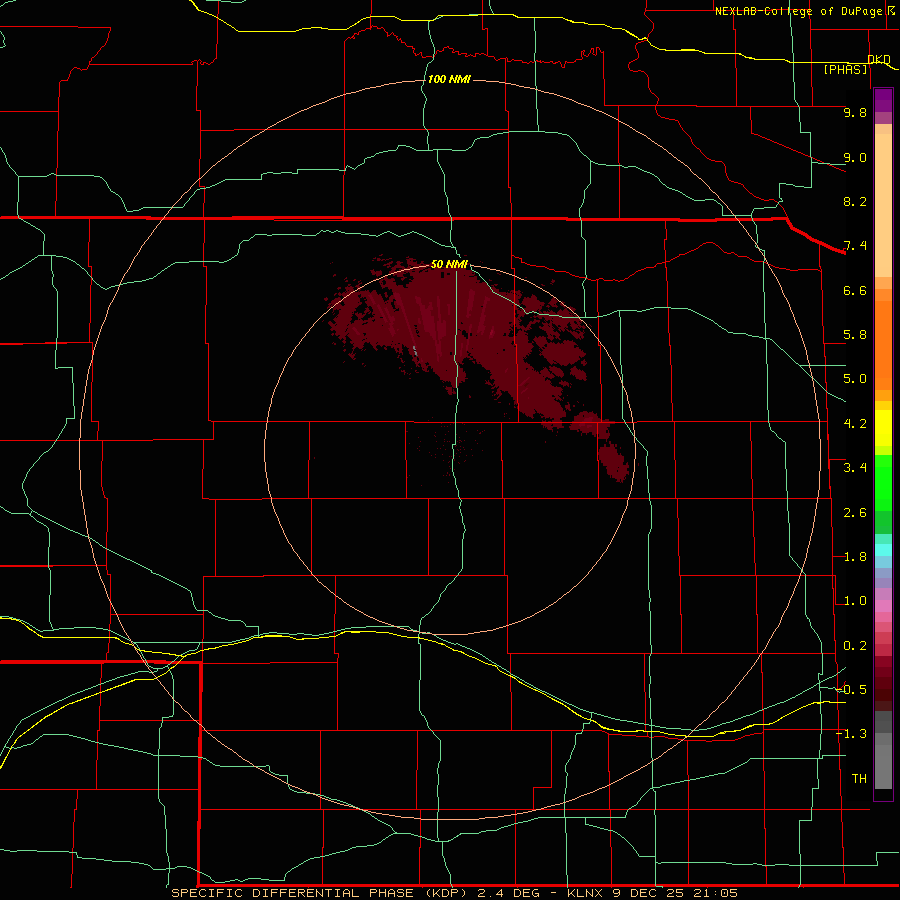Viewport: 900px width, 900px height.
Task: Click the bright green swatch in the color scale
Action: [883, 482]
